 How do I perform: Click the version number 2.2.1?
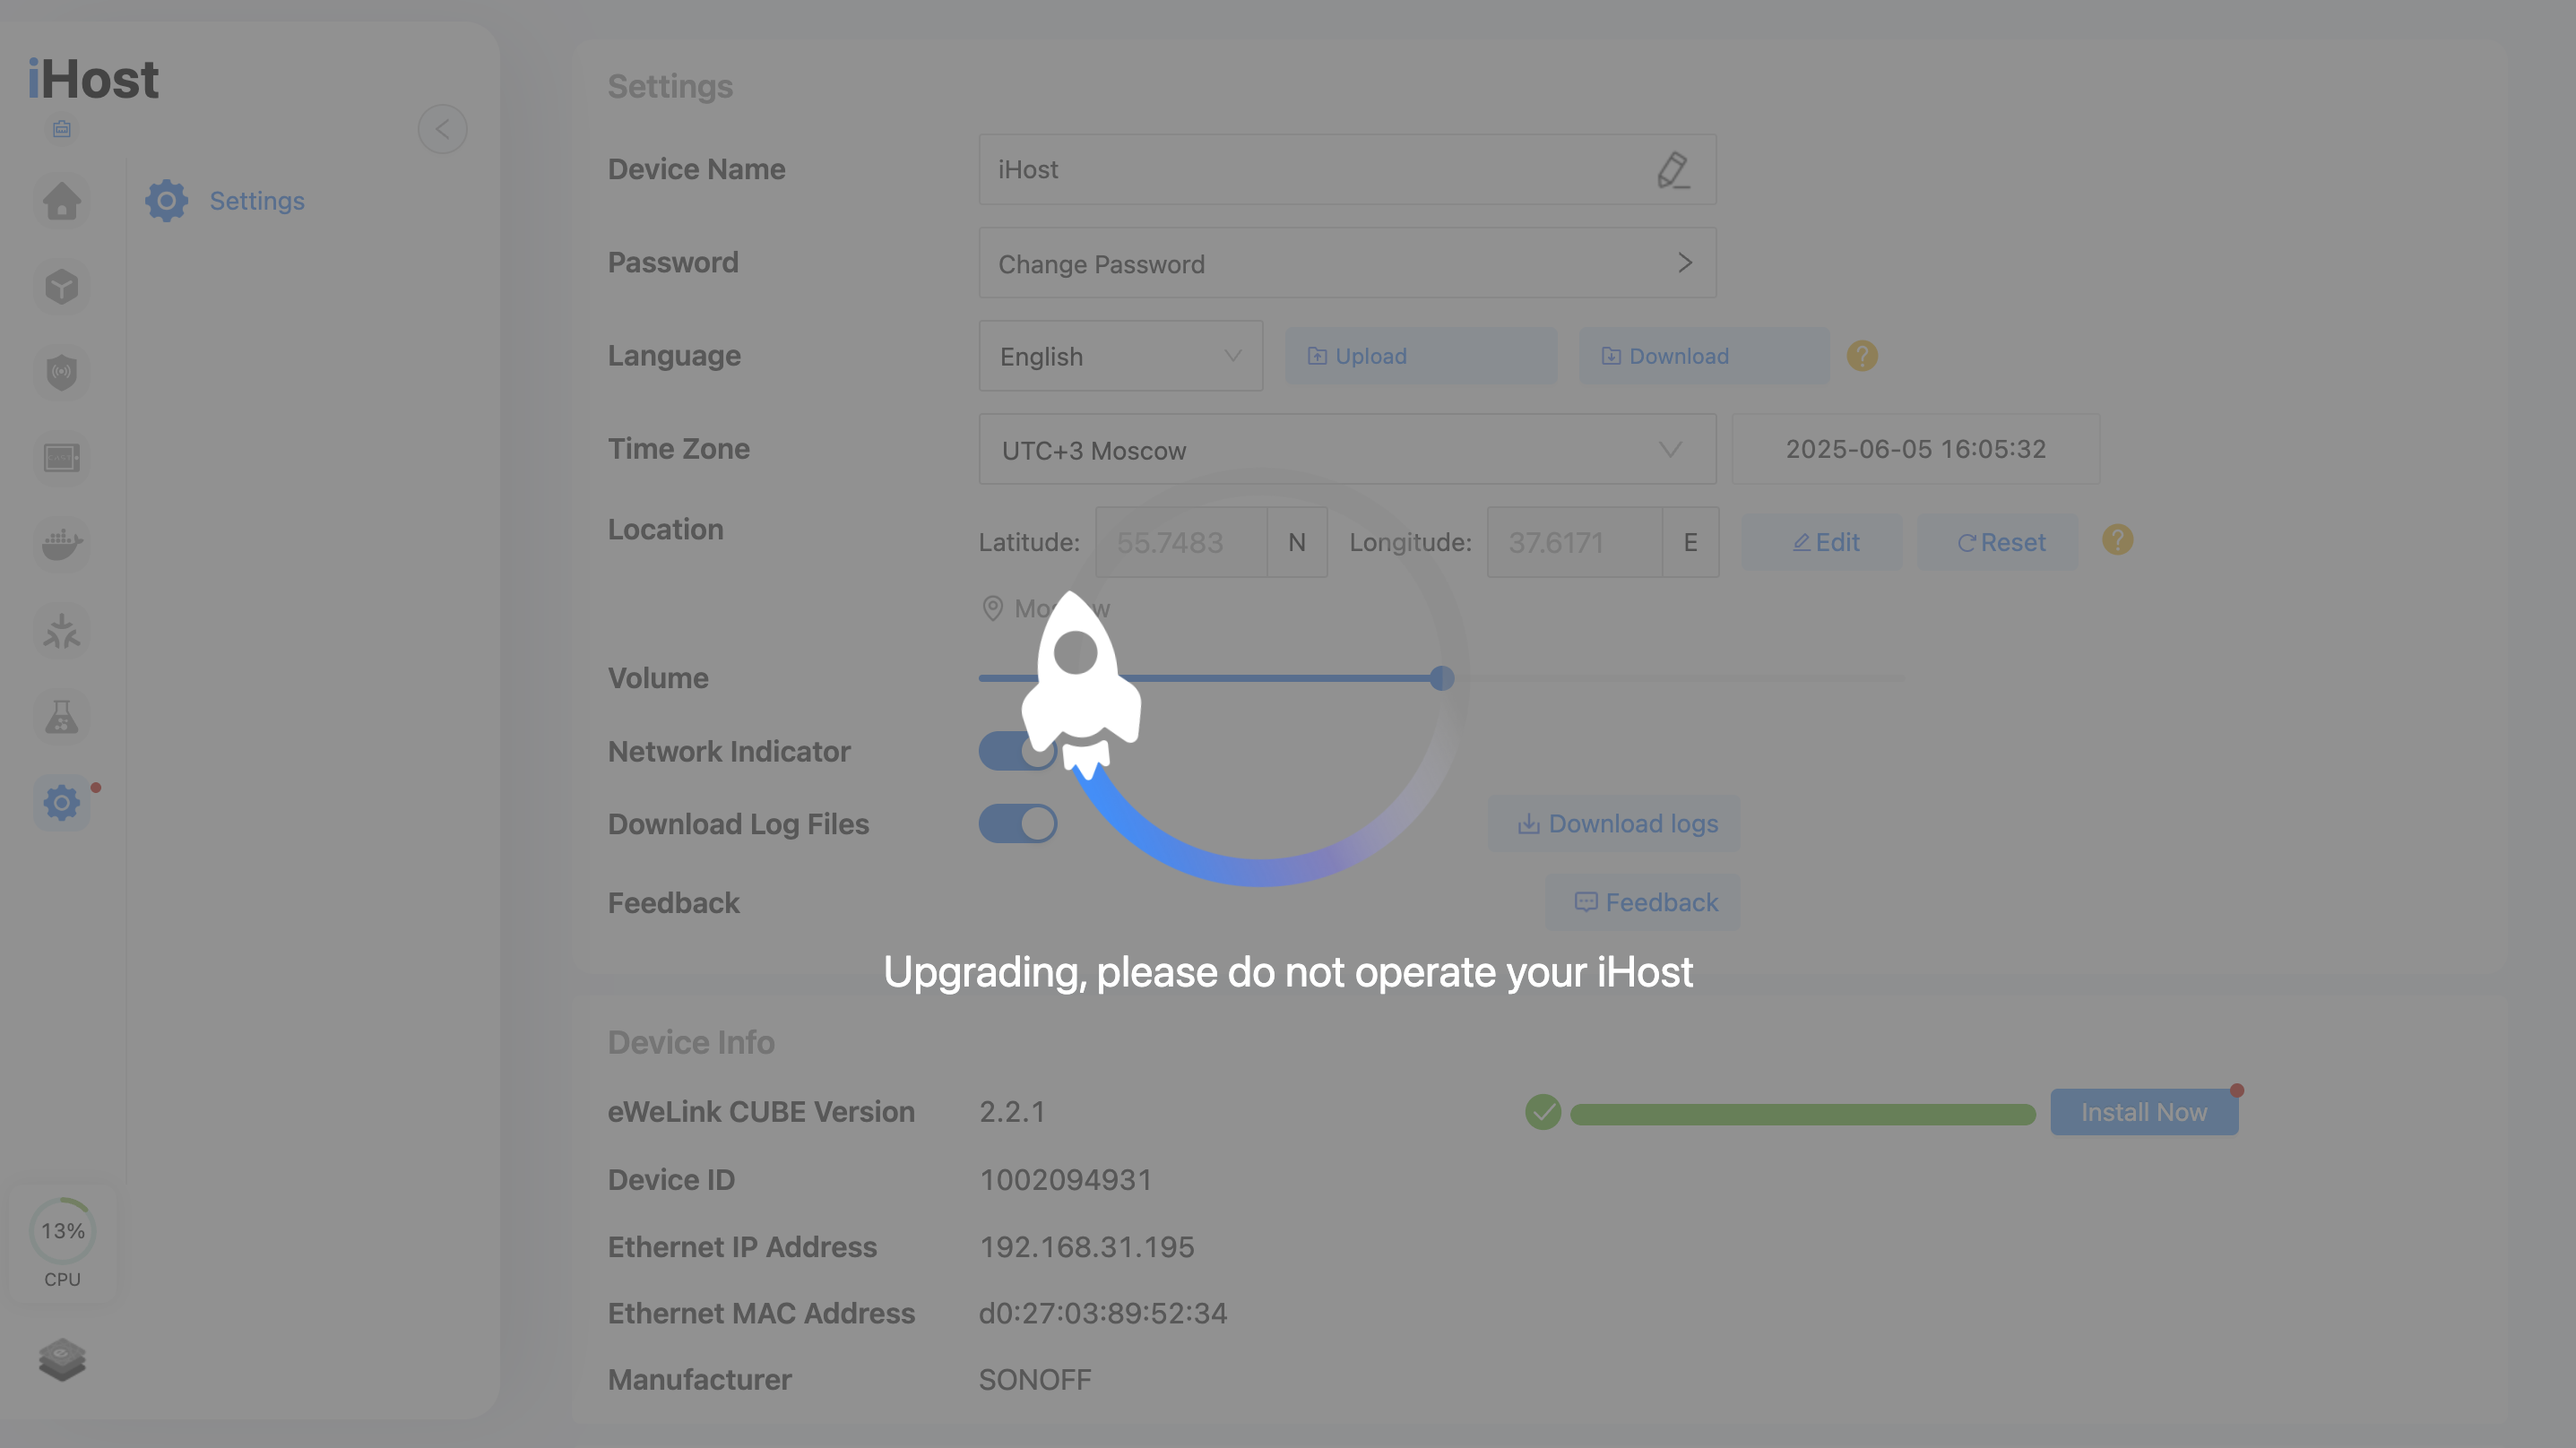[x=1012, y=1112]
